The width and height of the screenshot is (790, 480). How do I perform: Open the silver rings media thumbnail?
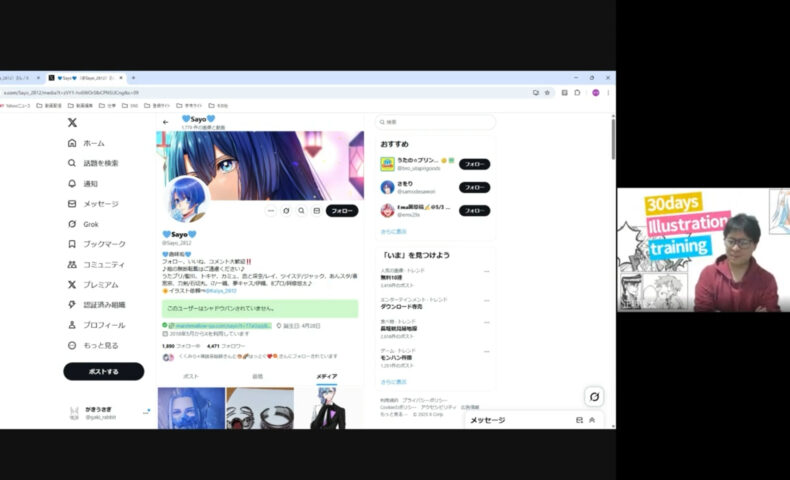click(x=260, y=408)
